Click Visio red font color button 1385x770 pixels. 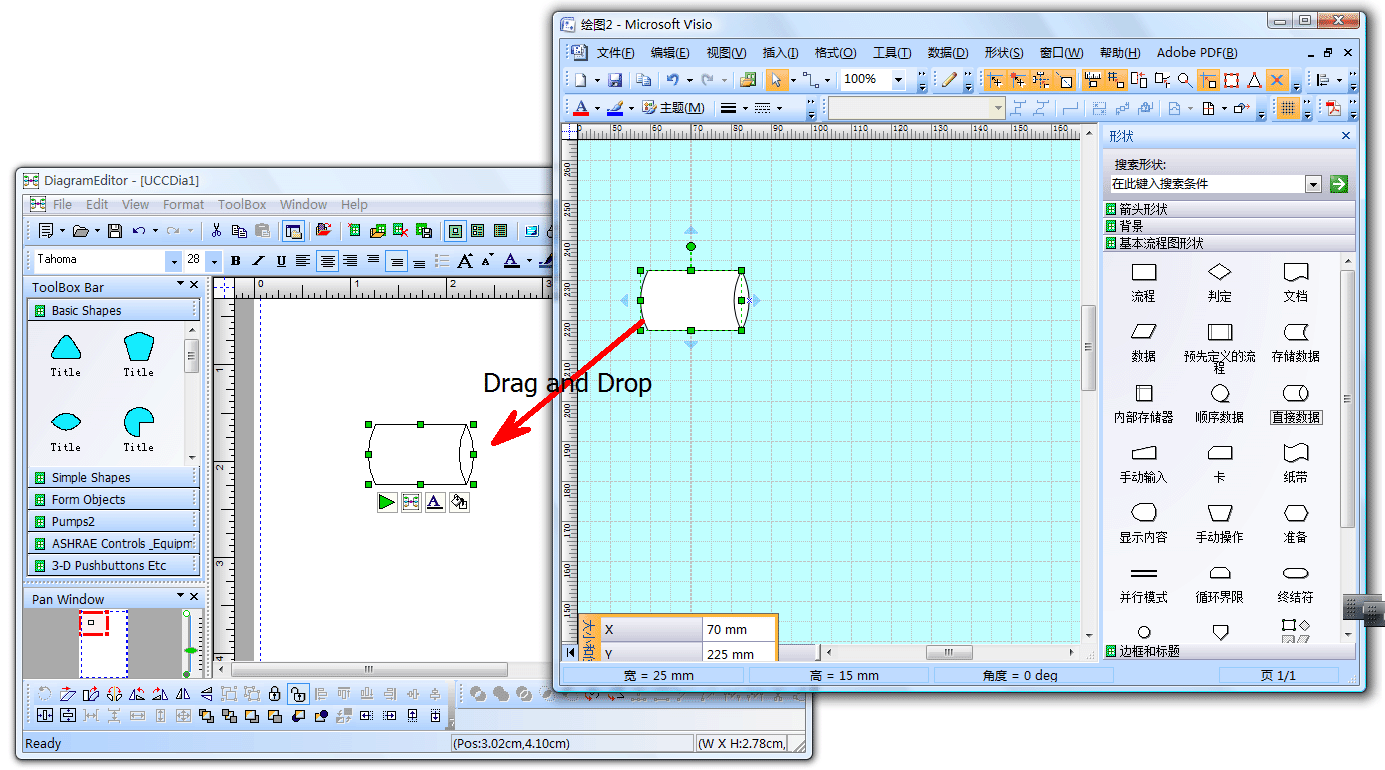click(x=582, y=108)
